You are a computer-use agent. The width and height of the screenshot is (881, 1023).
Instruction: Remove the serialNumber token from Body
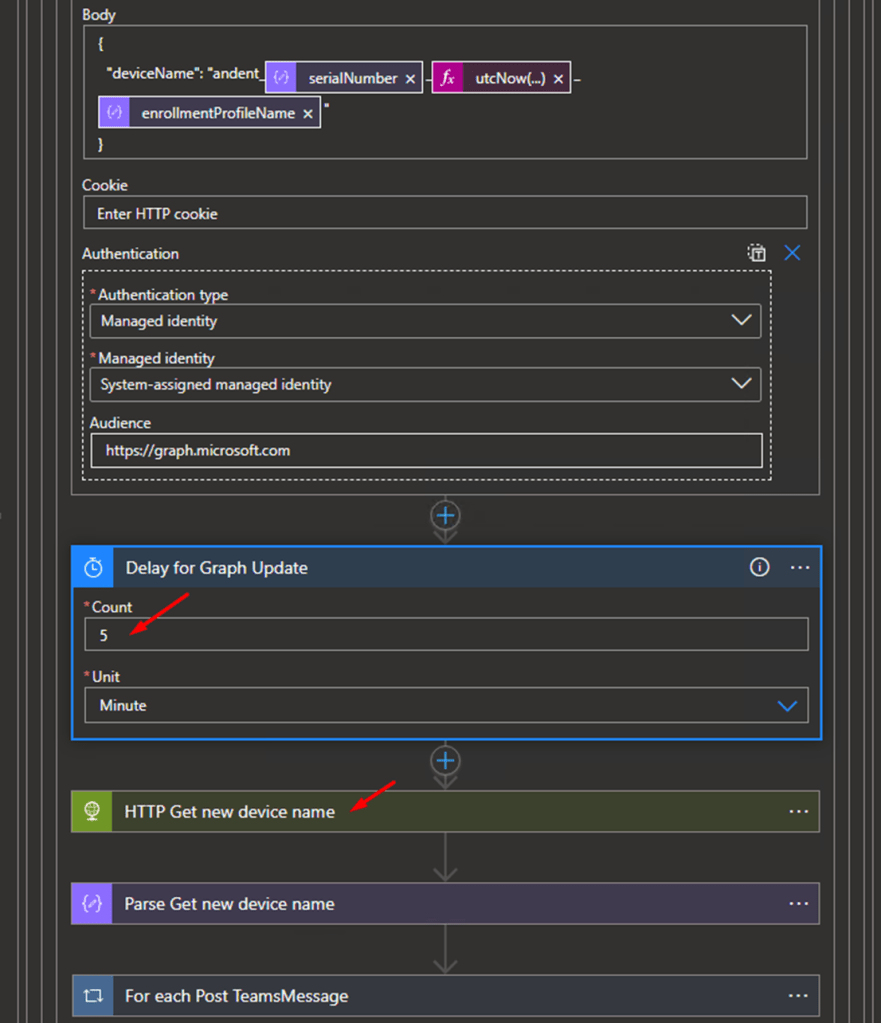click(410, 79)
